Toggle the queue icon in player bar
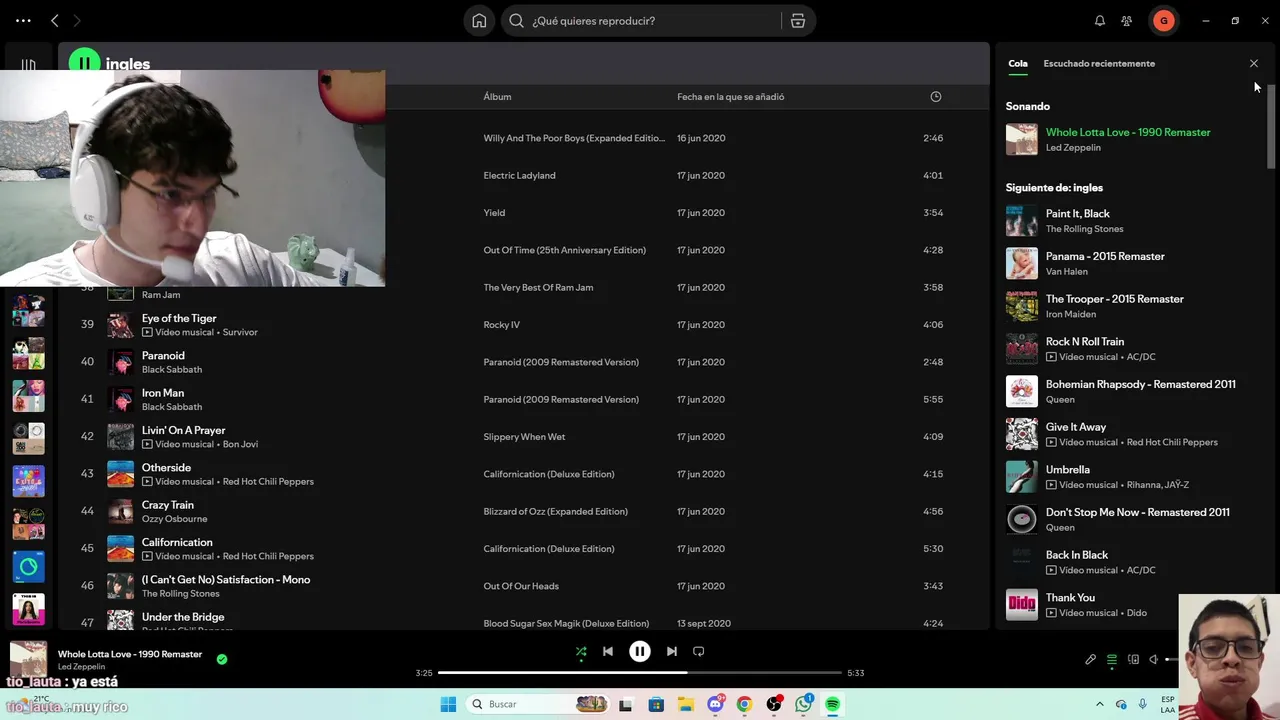The height and width of the screenshot is (720, 1280). coord(1111,659)
